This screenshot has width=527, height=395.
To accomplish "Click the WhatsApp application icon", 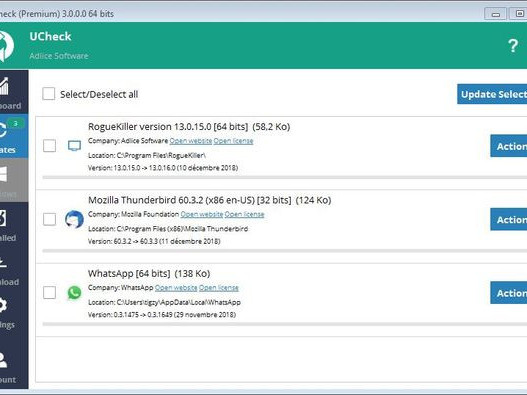I will point(74,292).
